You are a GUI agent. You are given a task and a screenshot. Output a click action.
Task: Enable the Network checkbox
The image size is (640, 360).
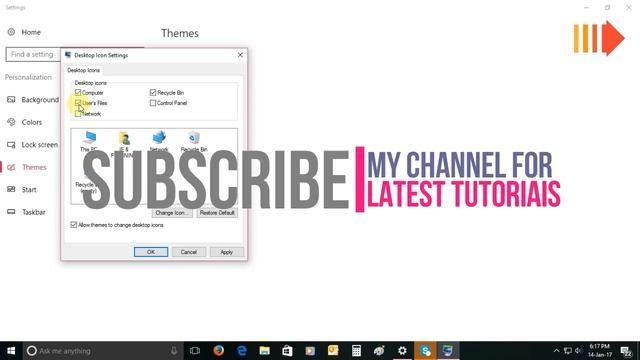click(x=78, y=114)
